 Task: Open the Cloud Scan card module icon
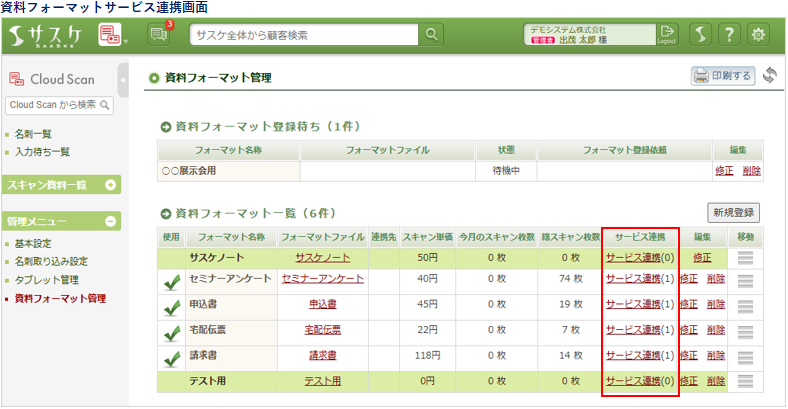click(x=110, y=35)
